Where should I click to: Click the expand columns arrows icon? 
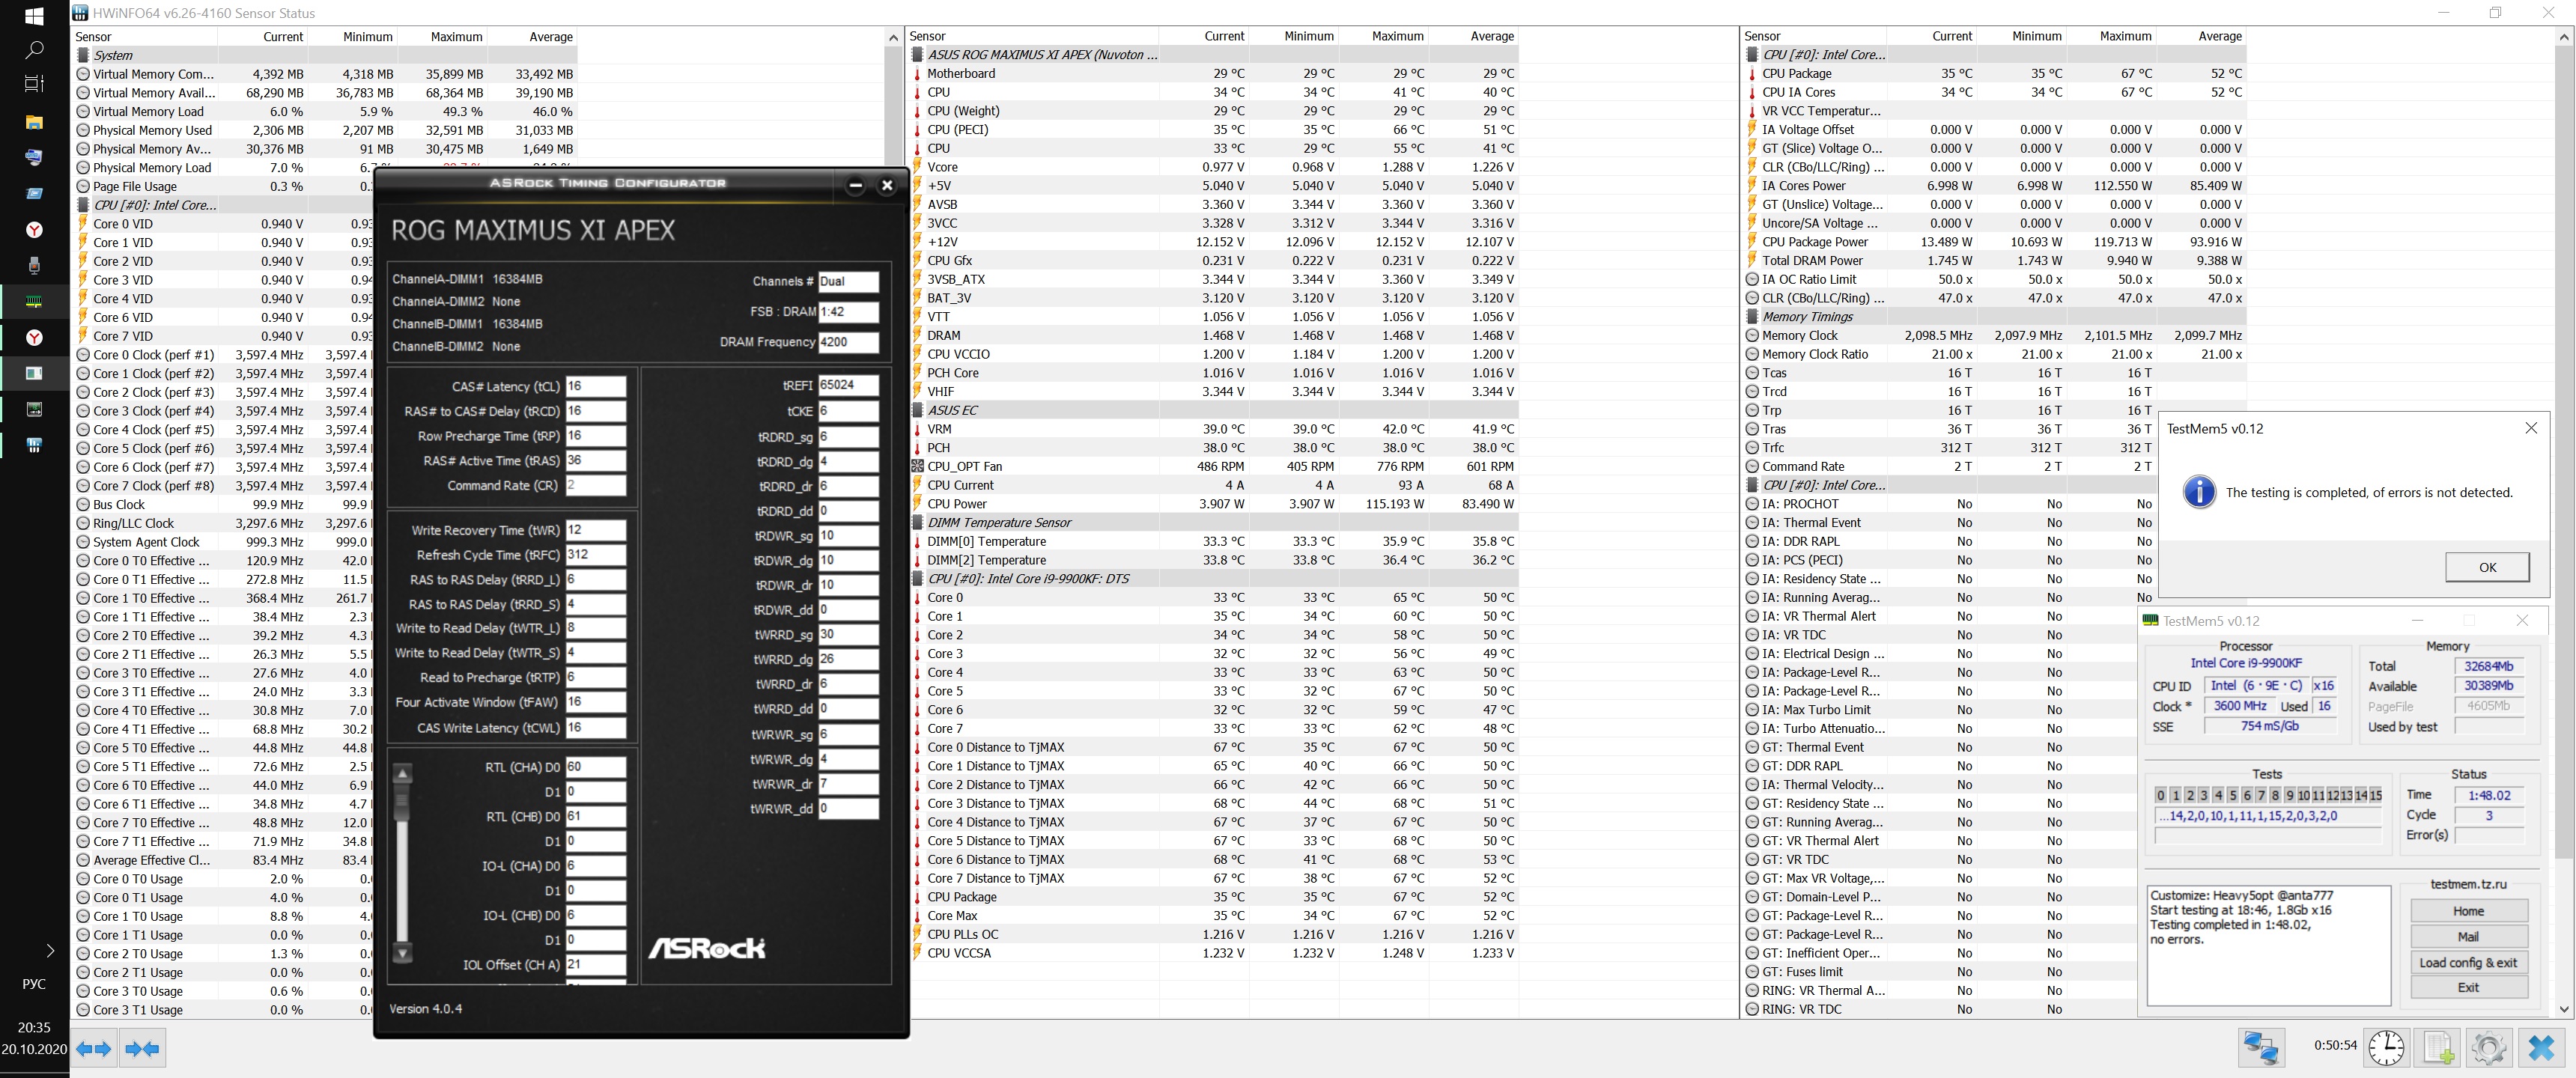[x=93, y=1048]
